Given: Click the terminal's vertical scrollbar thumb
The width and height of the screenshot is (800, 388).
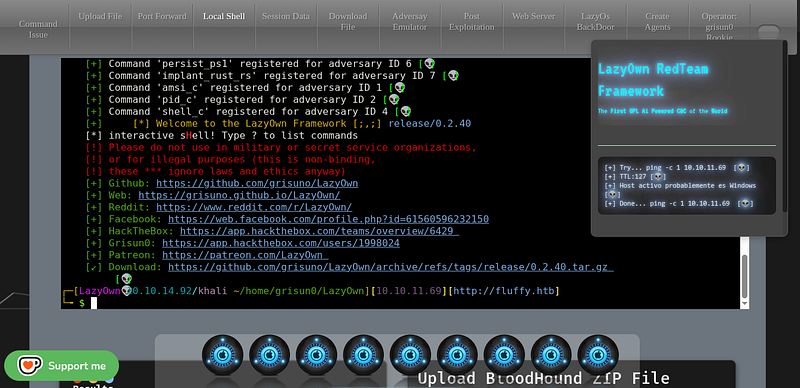Looking at the screenshot, I should pyautogui.click(x=745, y=276).
